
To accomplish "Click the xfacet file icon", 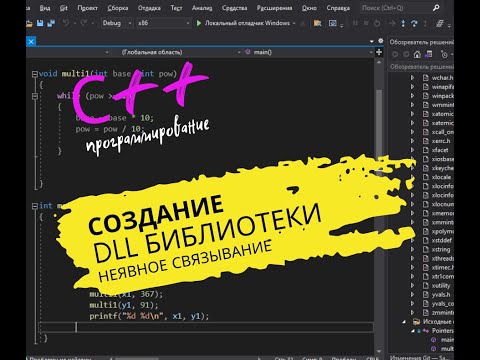I will coord(426,150).
